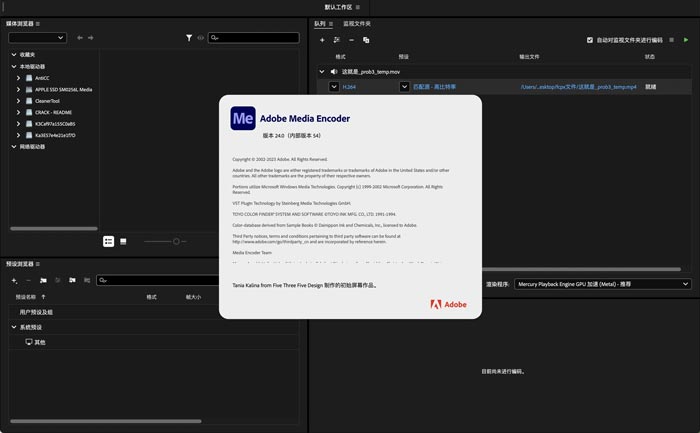Switch media browser to thumbnail view

(123, 241)
